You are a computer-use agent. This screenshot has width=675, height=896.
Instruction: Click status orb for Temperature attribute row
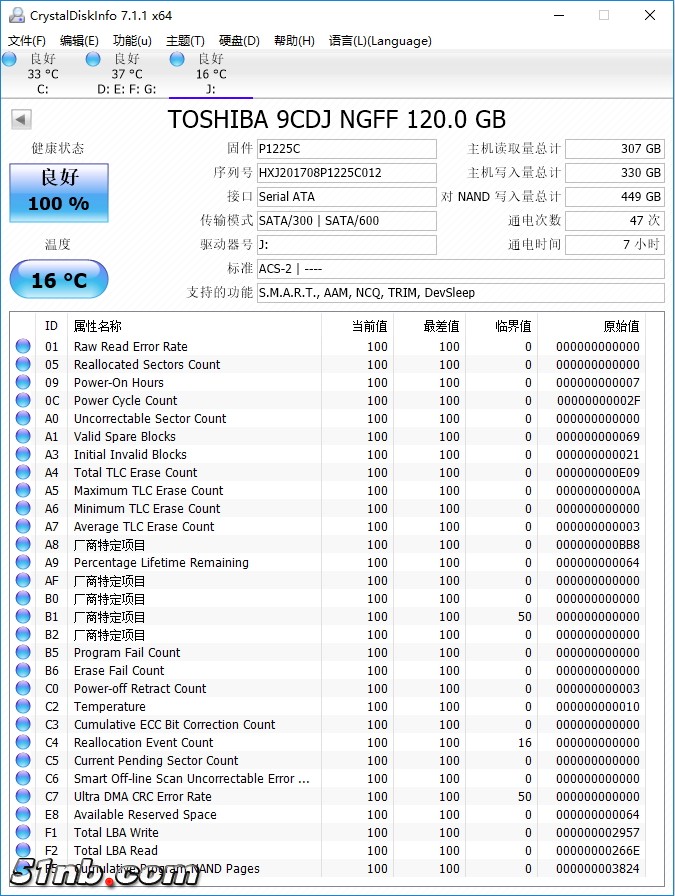click(x=23, y=707)
